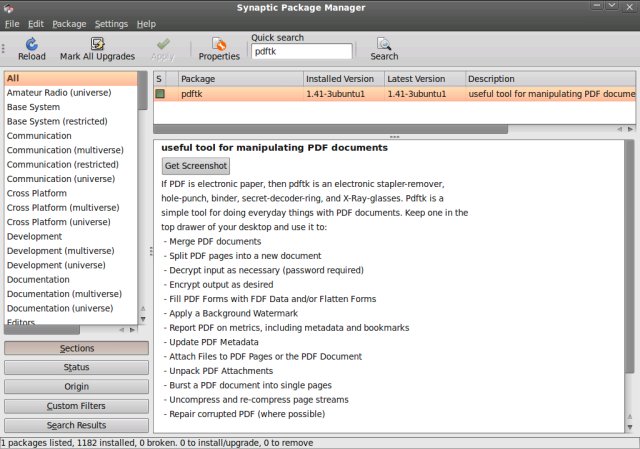Viewport: 640px width, 449px height.
Task: Sort by the S status column header
Action: 160,79
